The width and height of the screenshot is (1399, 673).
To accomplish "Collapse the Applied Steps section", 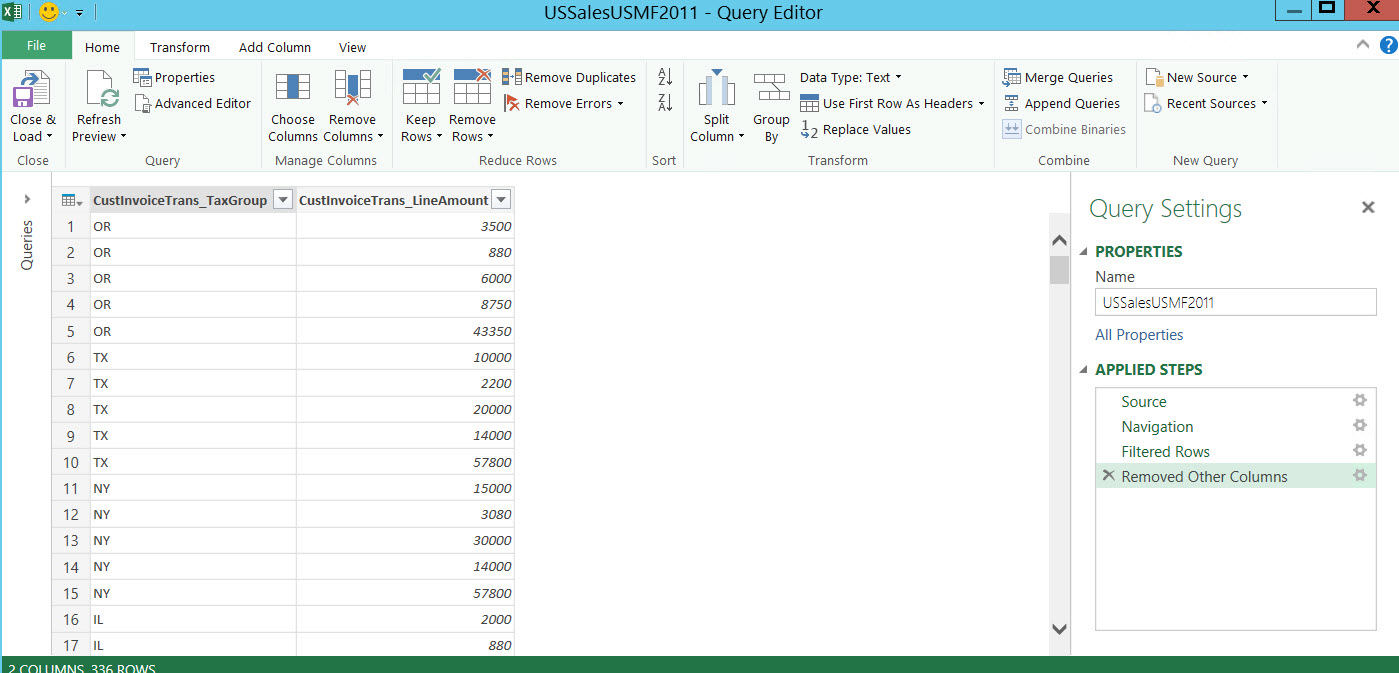I will 1084,370.
